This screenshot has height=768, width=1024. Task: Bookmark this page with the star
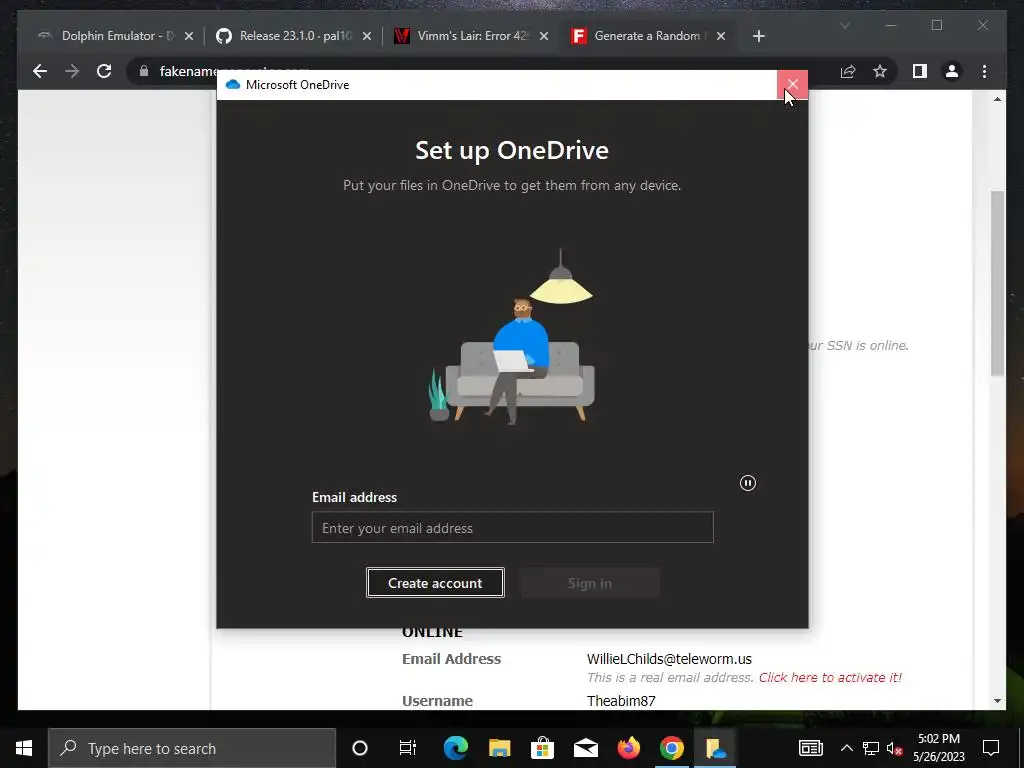(x=880, y=71)
